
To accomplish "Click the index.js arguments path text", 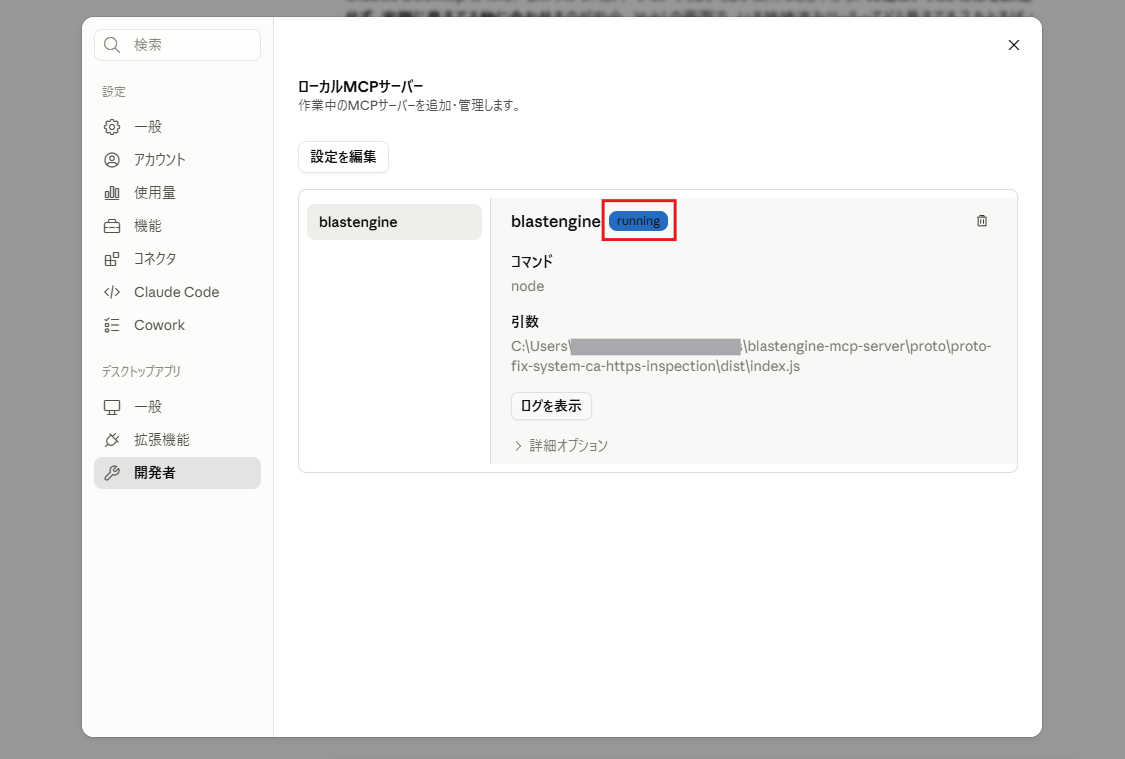I will pyautogui.click(x=751, y=356).
